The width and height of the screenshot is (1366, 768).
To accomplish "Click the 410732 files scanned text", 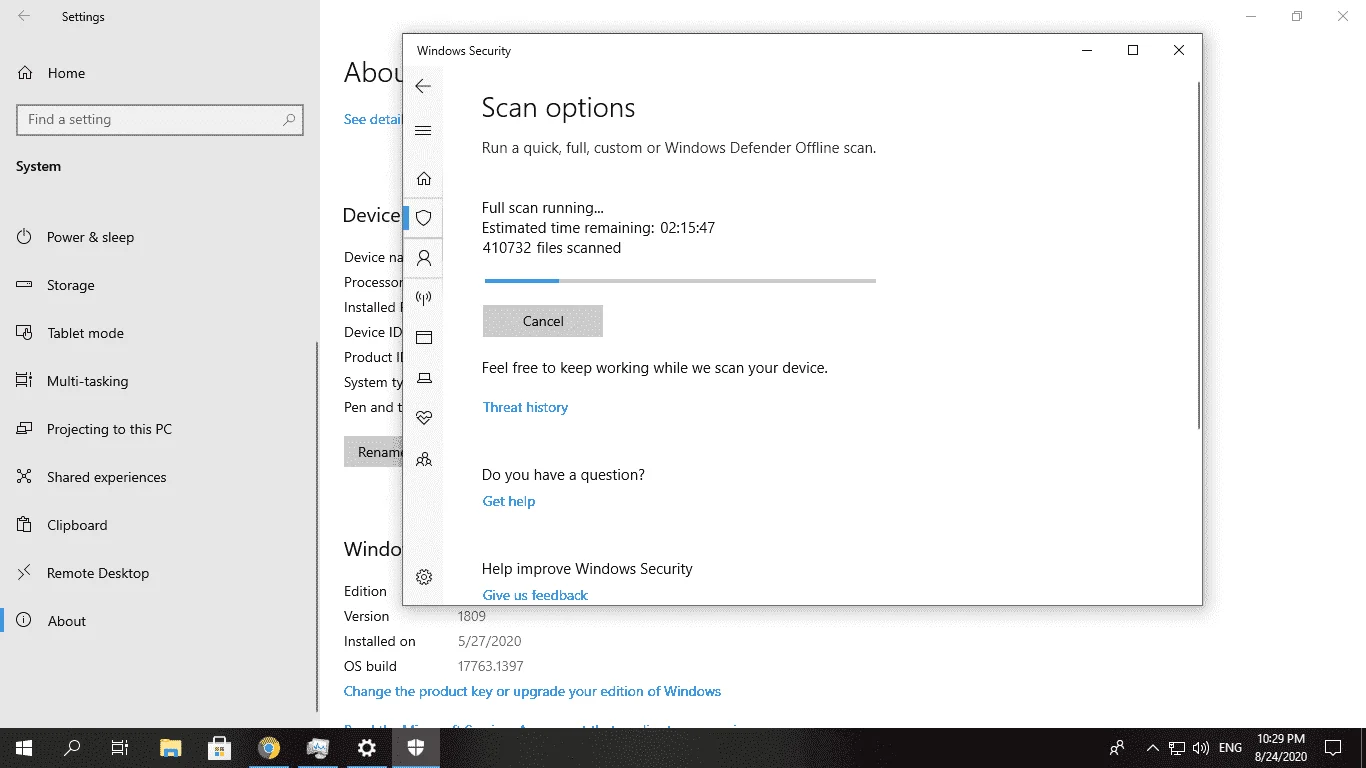I will 551,248.
